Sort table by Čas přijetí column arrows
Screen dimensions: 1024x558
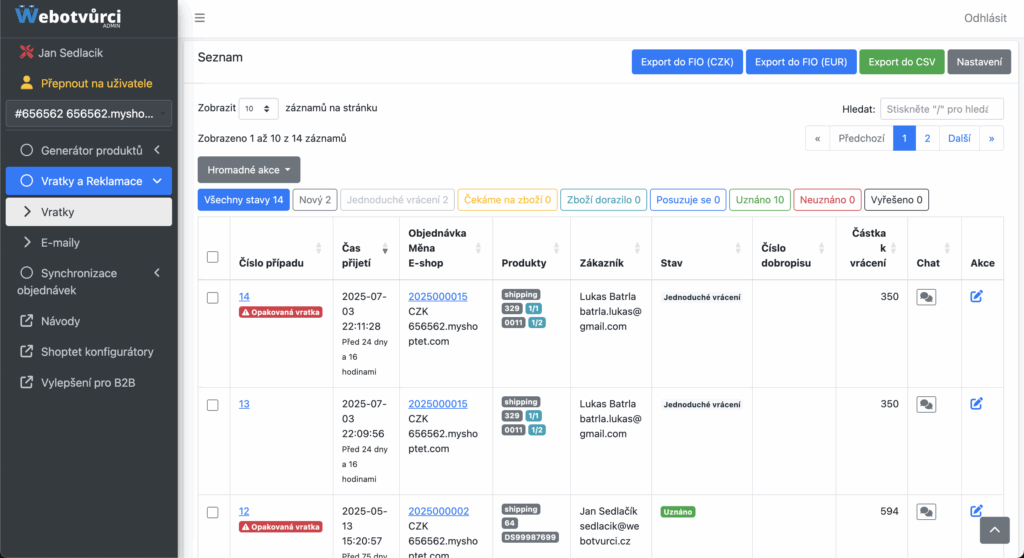[x=385, y=248]
